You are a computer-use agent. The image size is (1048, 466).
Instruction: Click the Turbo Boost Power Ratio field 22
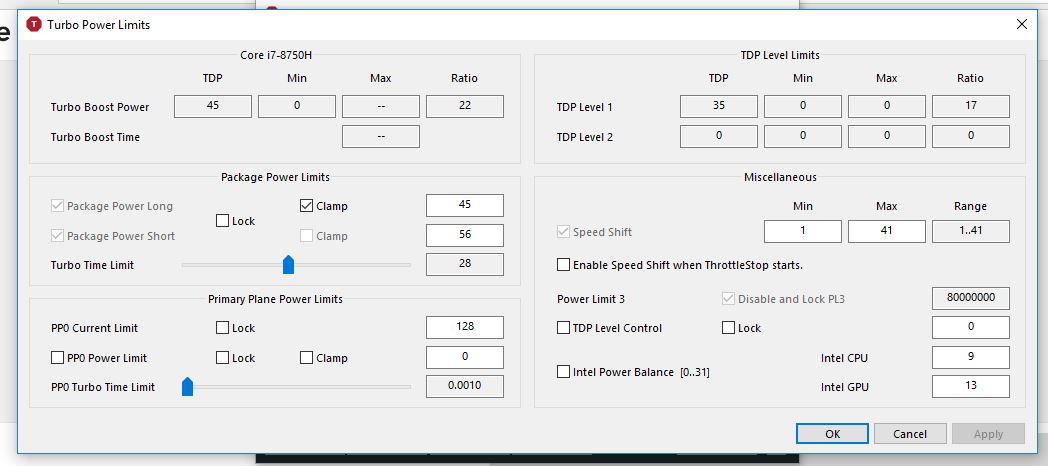click(465, 106)
